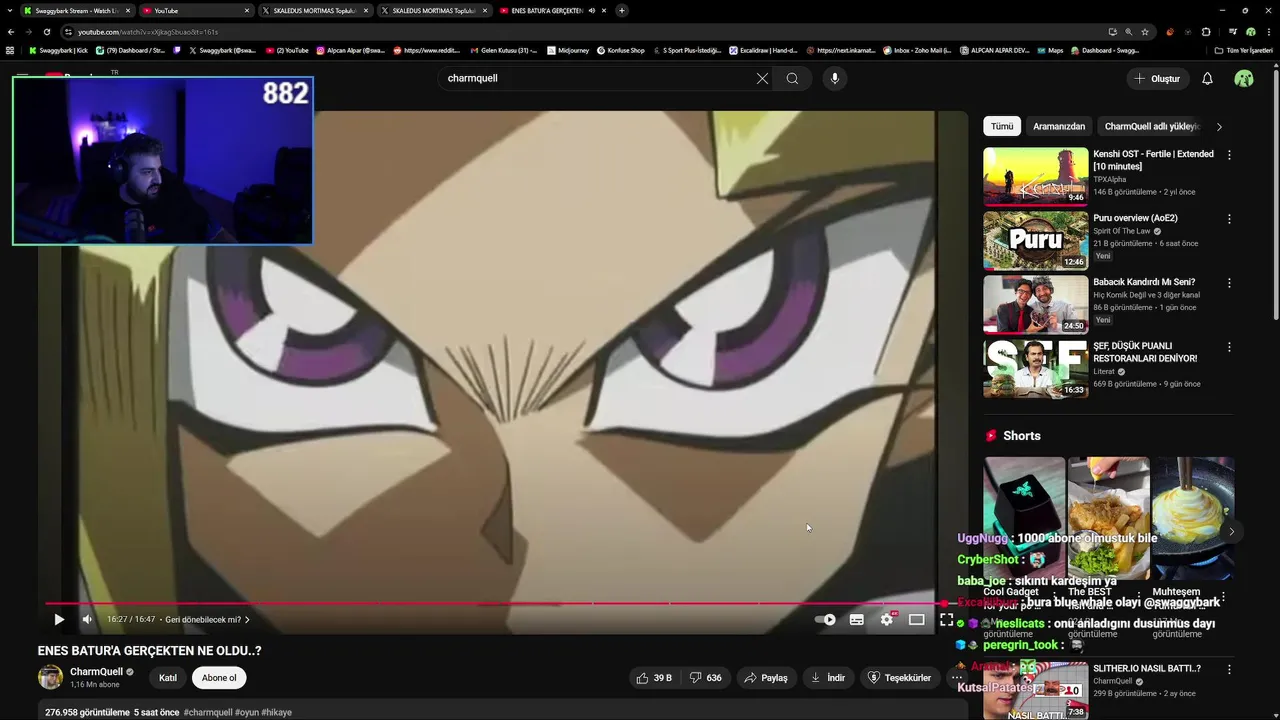Switch to theater mode view
Screen dimensions: 1280x720
pyautogui.click(x=916, y=620)
